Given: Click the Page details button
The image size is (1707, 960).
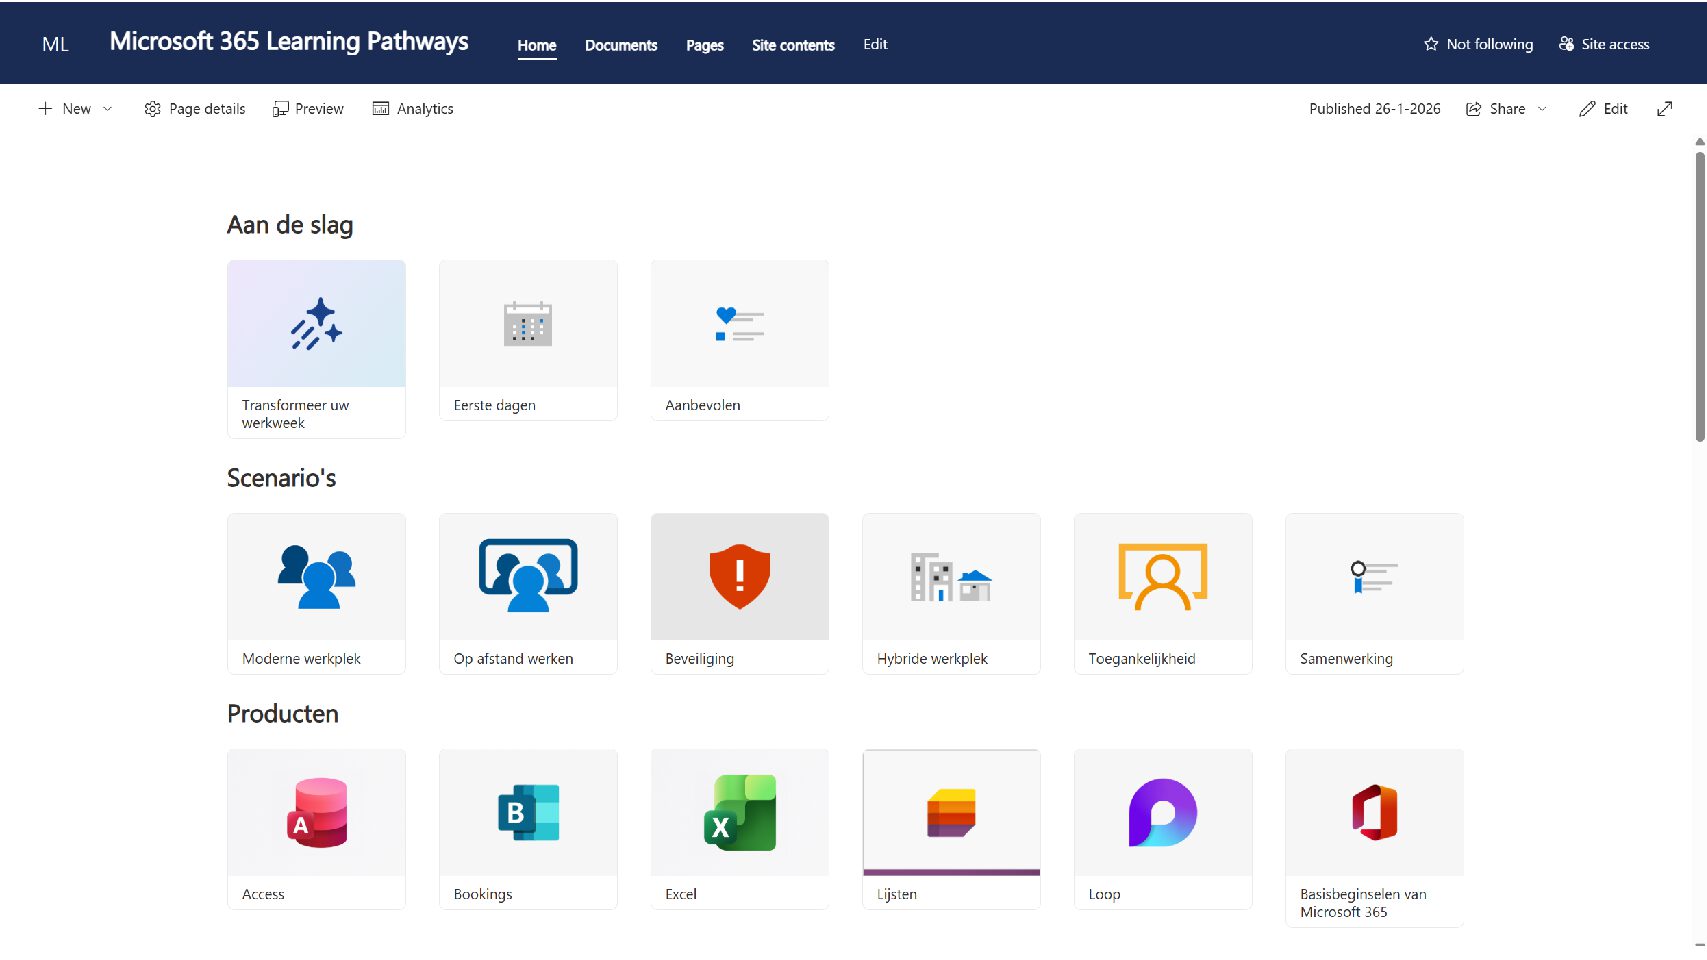Looking at the screenshot, I should (x=195, y=109).
